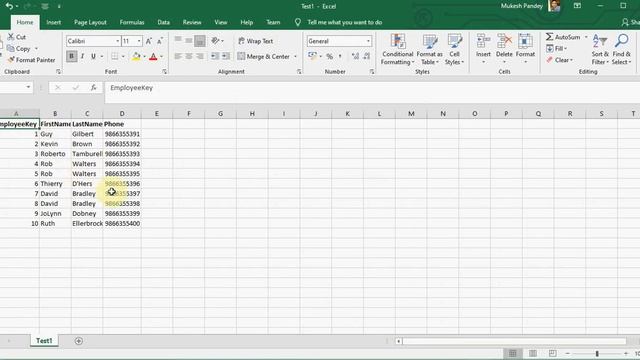Align text left
Screen dimensions: 640x360
178,56
